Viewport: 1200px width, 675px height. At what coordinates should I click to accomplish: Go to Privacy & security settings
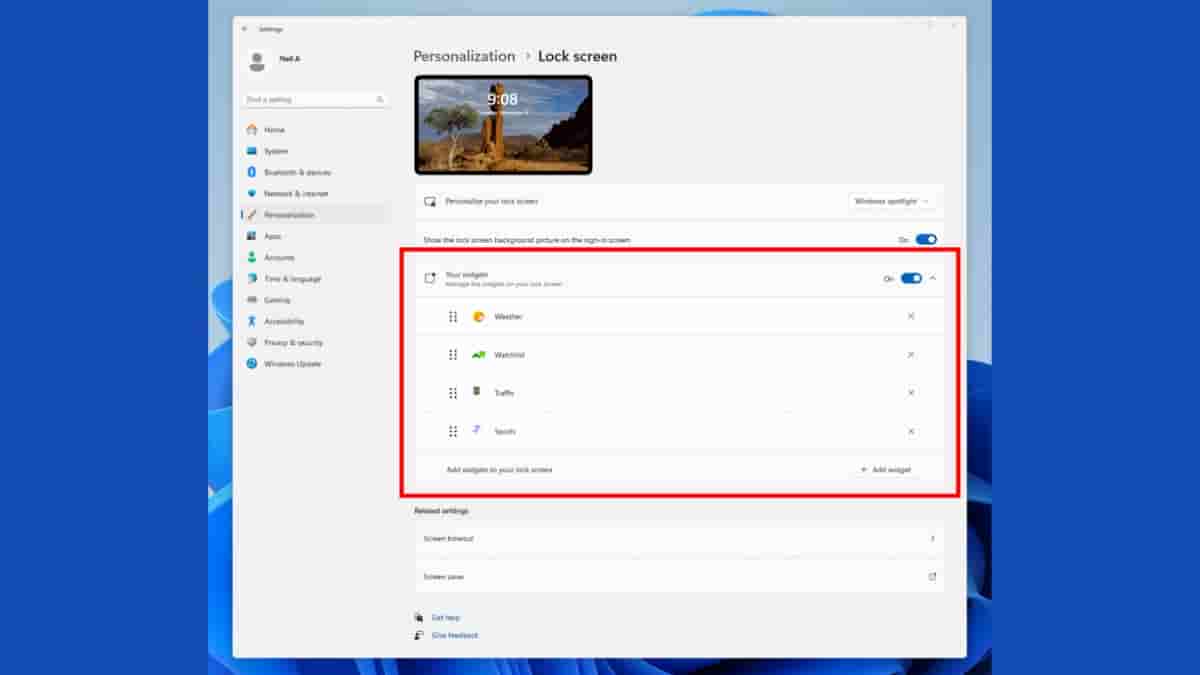[293, 343]
